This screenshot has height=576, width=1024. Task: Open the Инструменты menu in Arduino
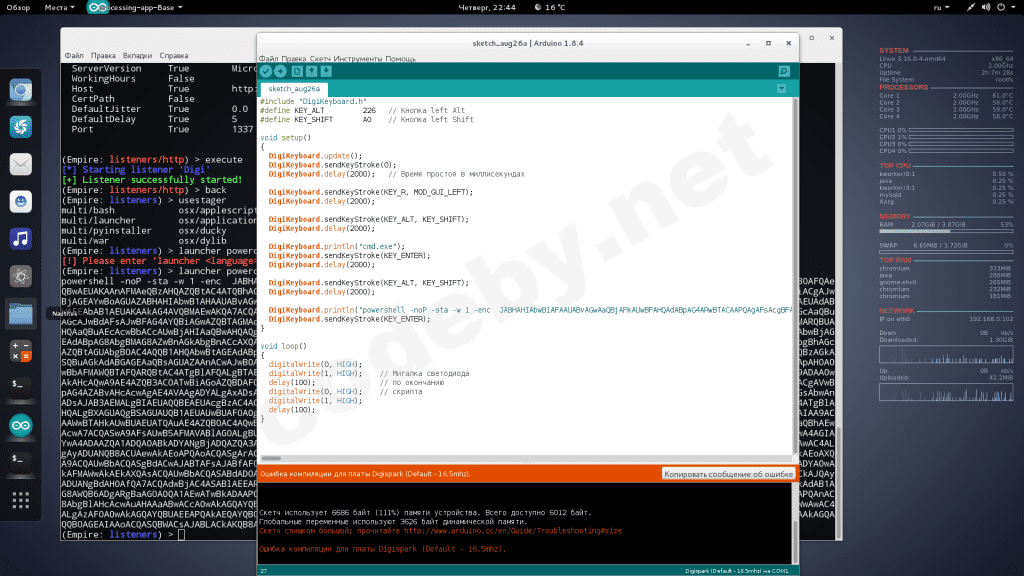tap(358, 59)
